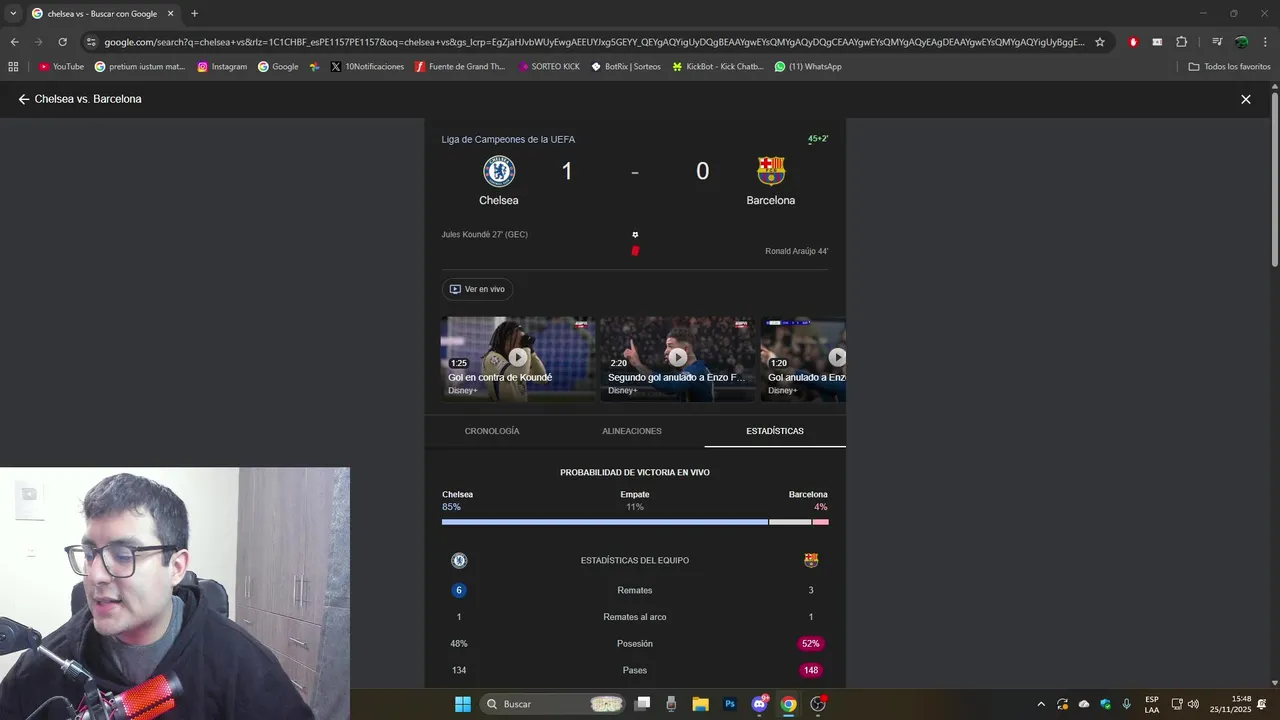Click the volume speaker icon in tray

[1193, 704]
